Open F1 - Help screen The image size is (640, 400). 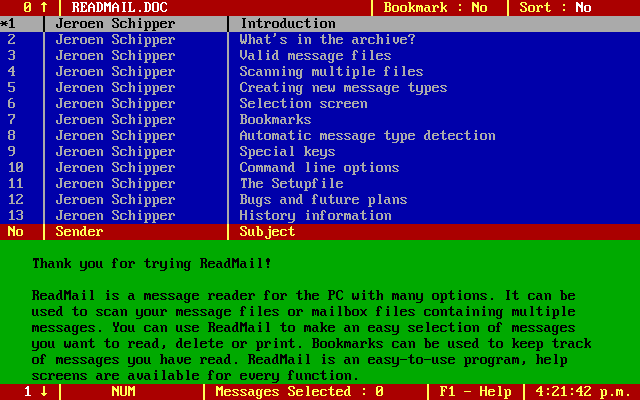(475, 392)
